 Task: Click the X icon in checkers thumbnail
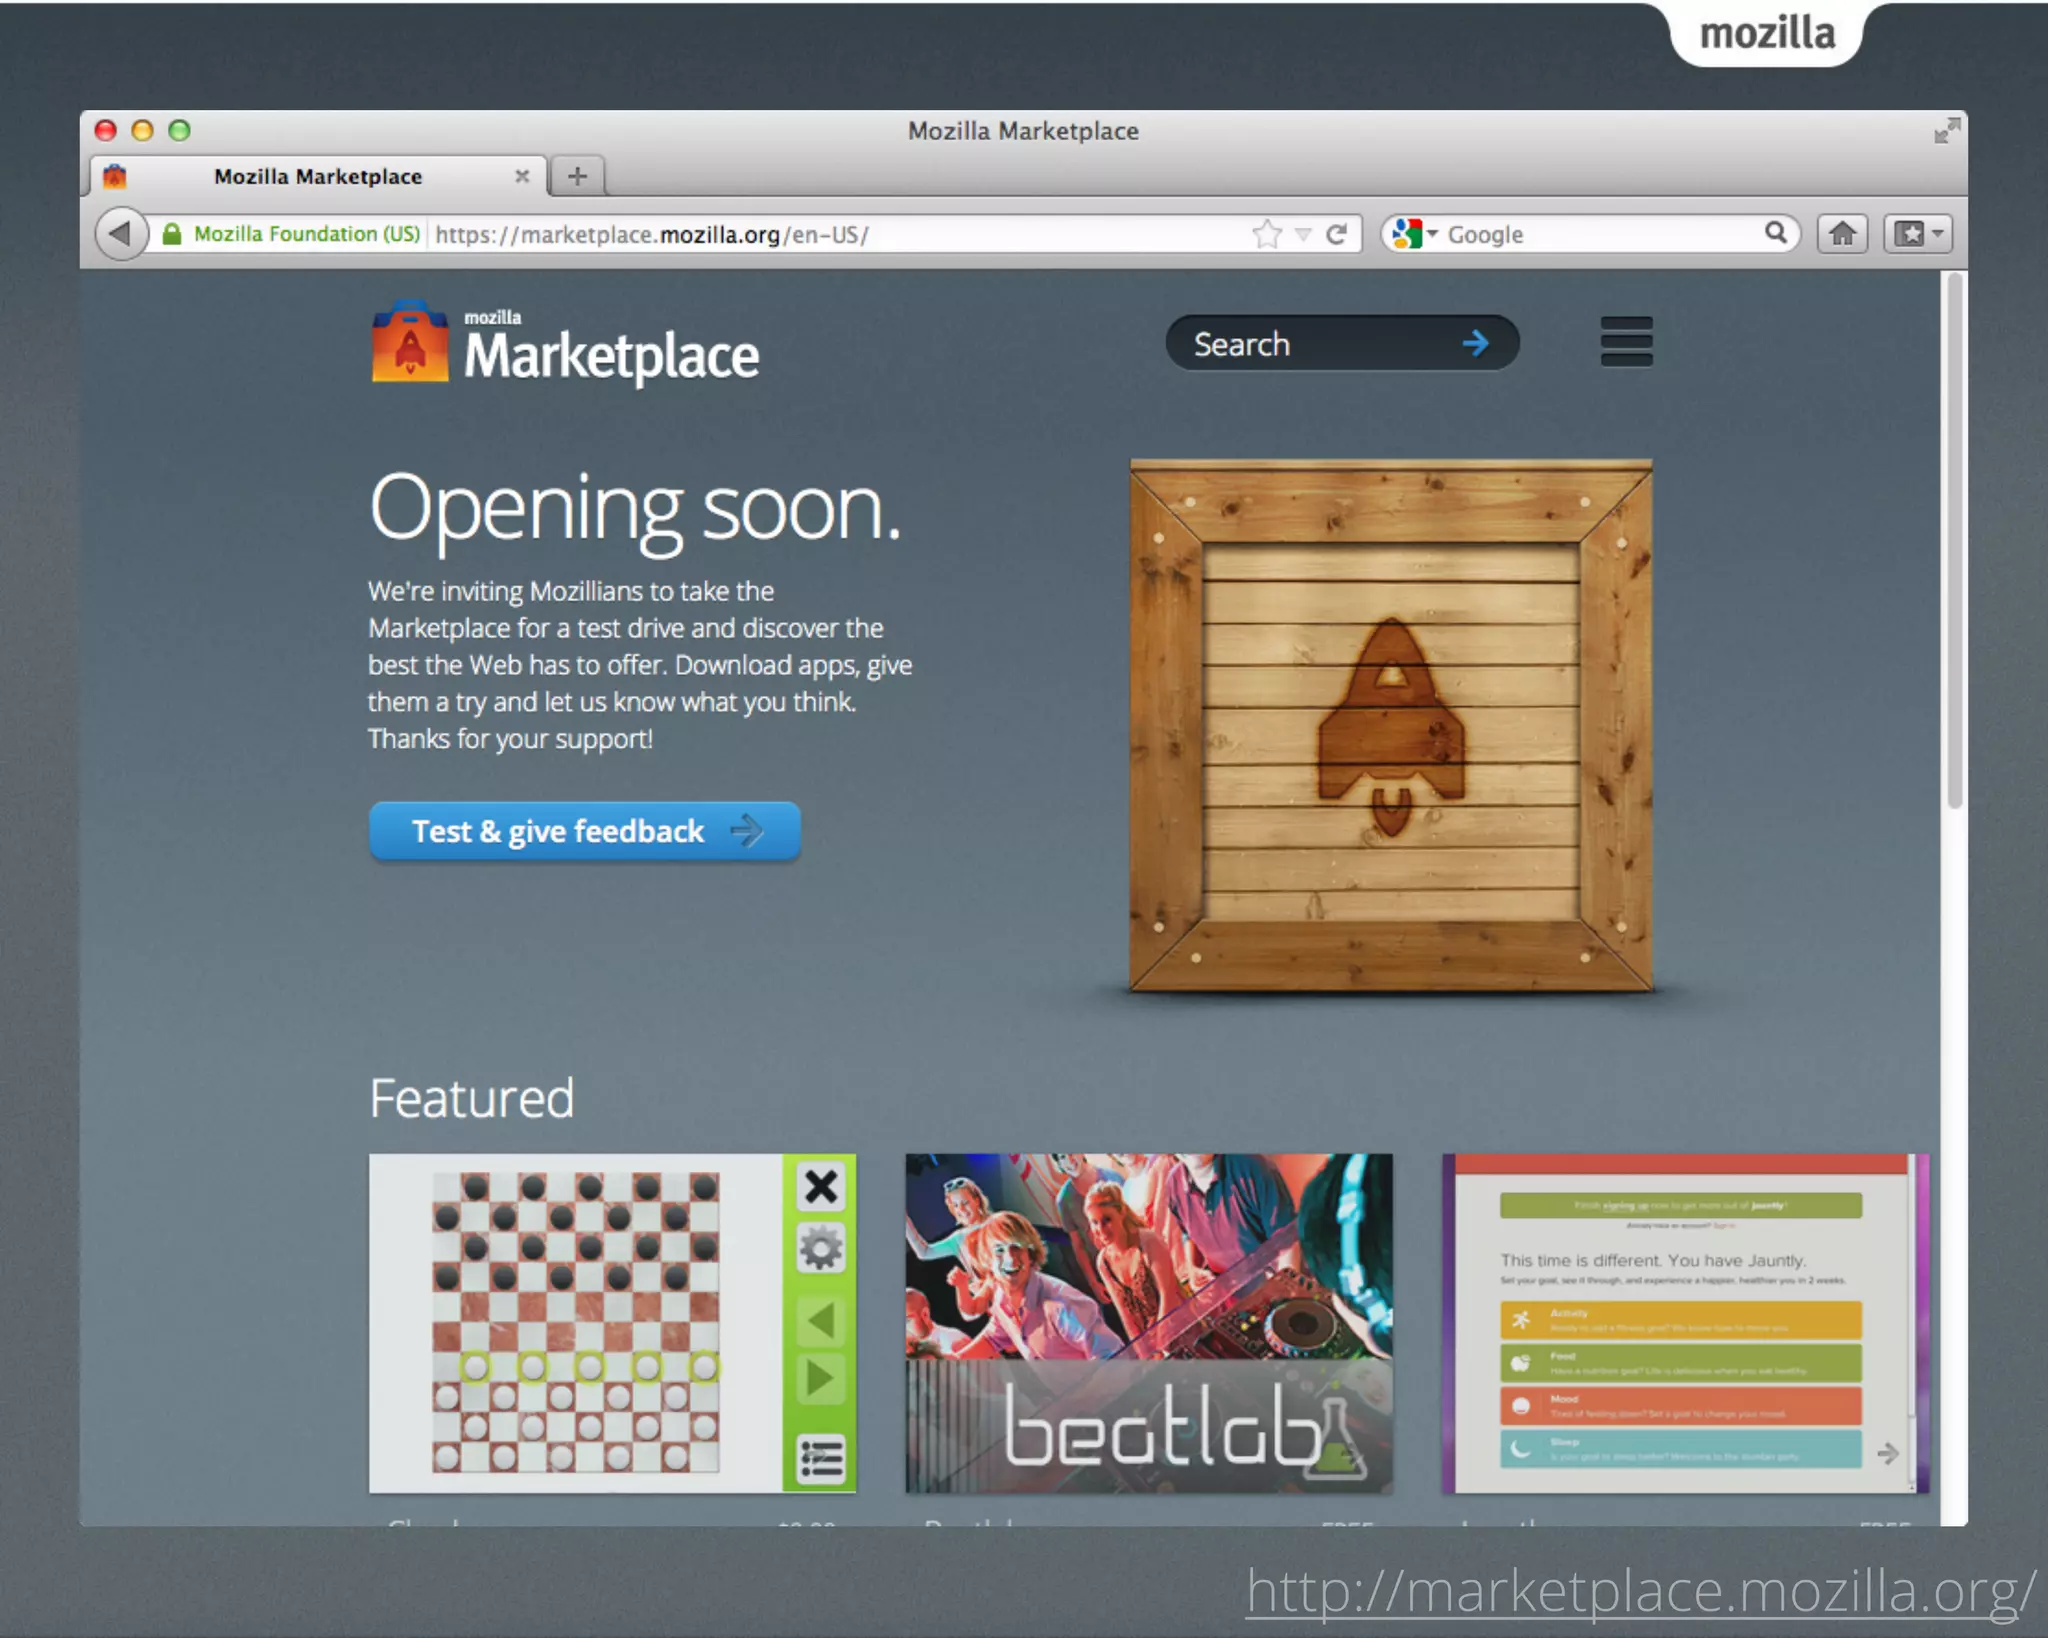(x=821, y=1187)
